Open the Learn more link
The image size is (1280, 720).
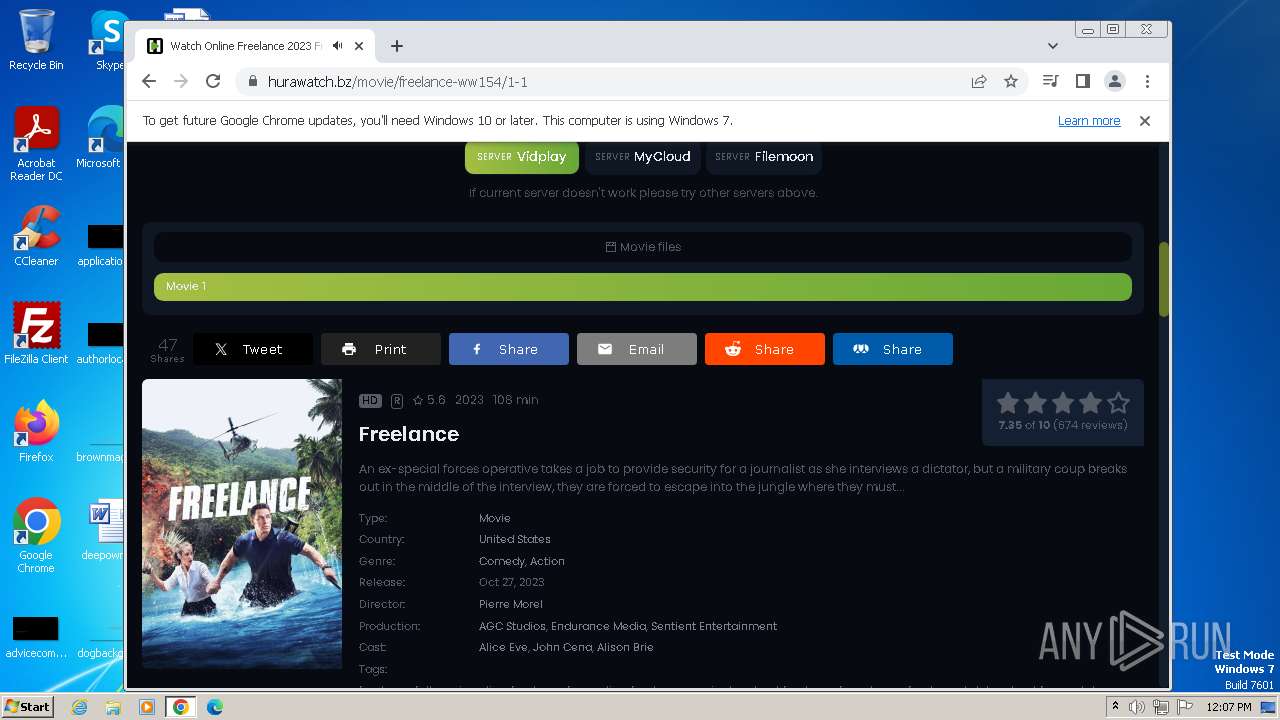click(1089, 121)
